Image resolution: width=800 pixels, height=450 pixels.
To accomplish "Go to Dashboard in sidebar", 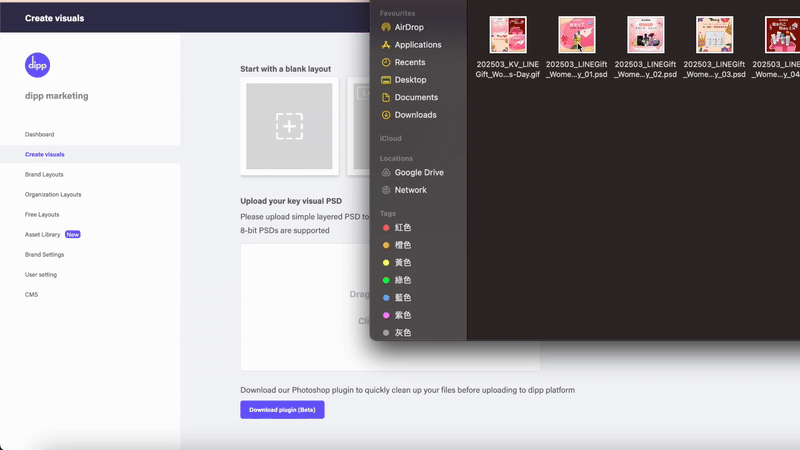I will pos(40,134).
